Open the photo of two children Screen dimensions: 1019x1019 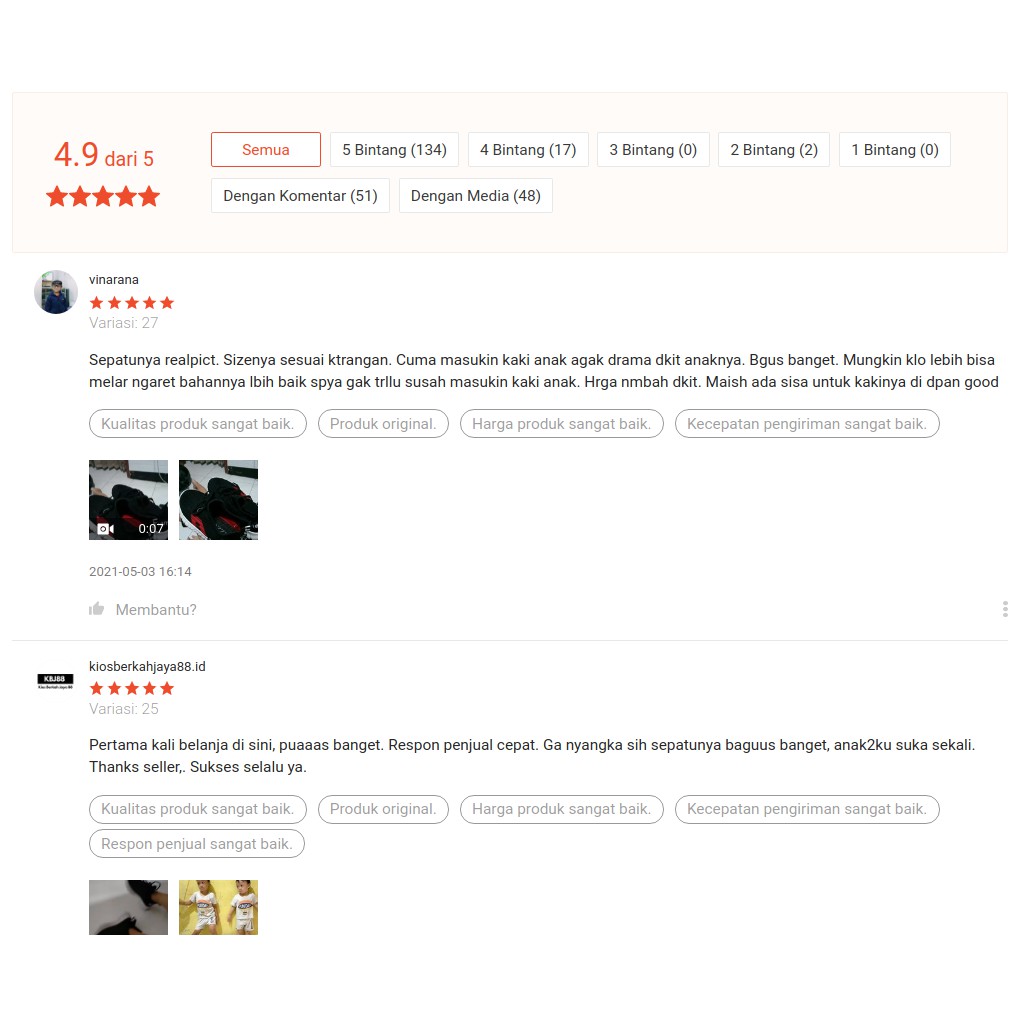[218, 907]
